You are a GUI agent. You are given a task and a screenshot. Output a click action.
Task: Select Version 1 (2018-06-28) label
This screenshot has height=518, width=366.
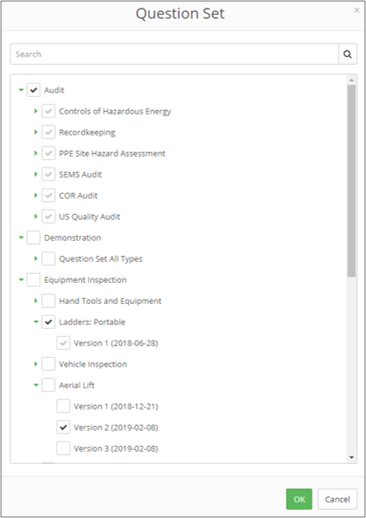tap(116, 343)
